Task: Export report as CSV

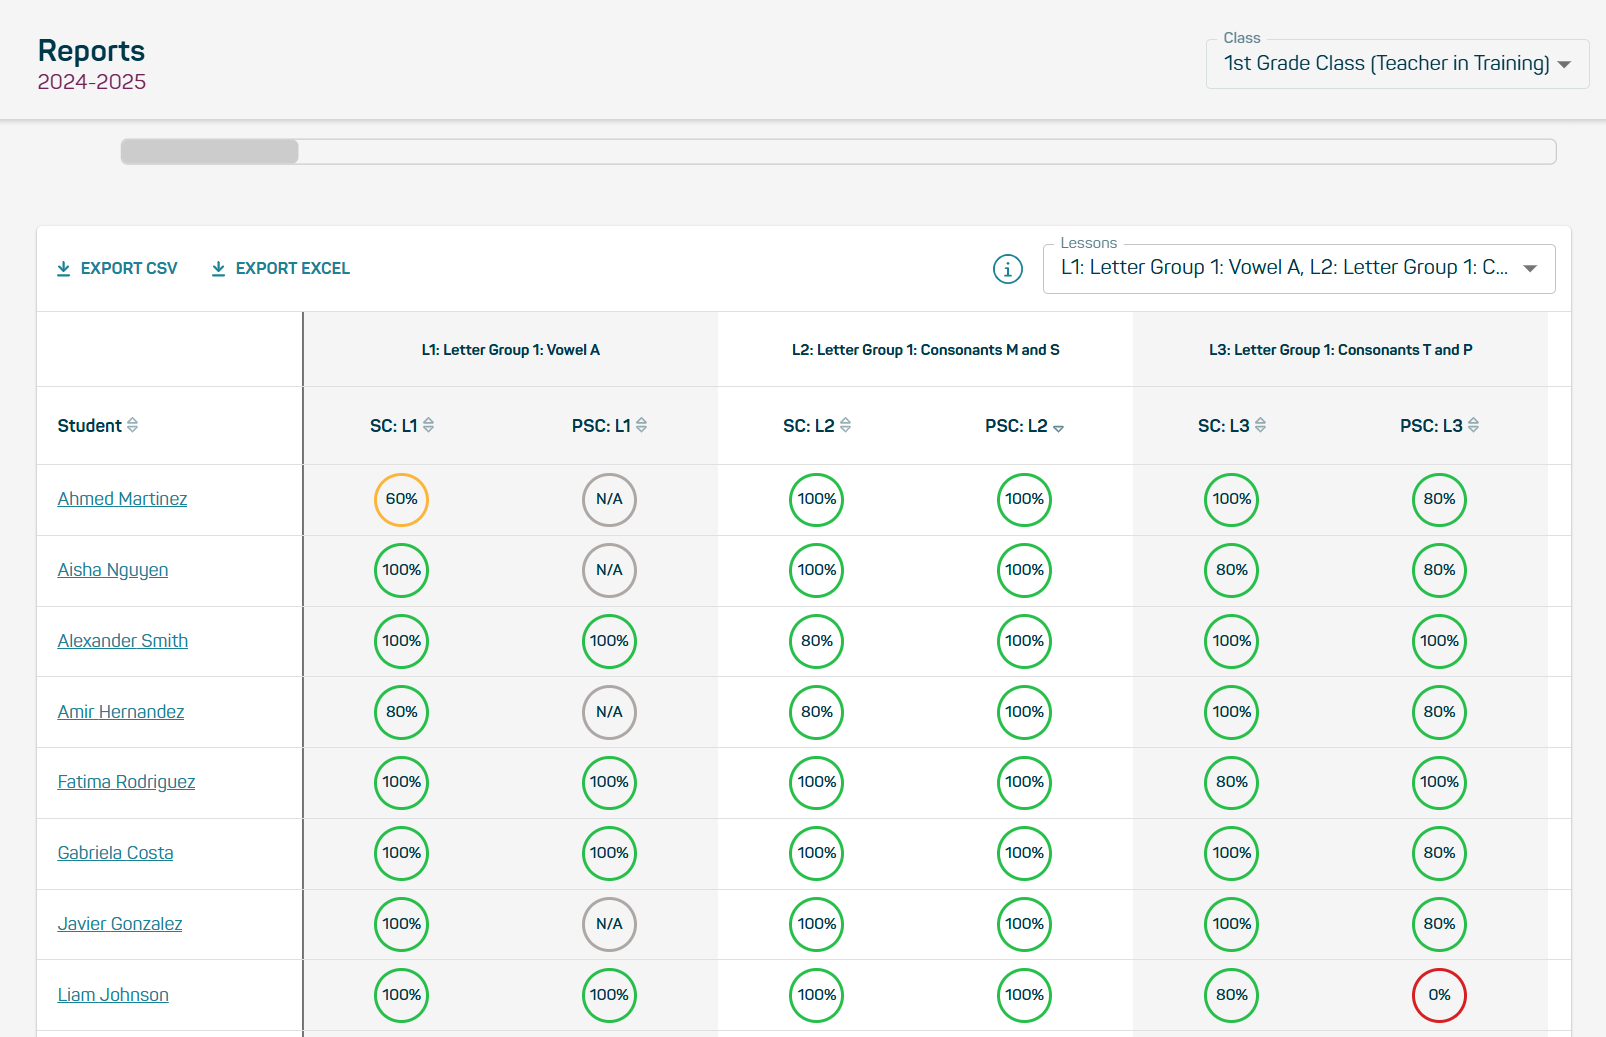Action: pos(117,269)
